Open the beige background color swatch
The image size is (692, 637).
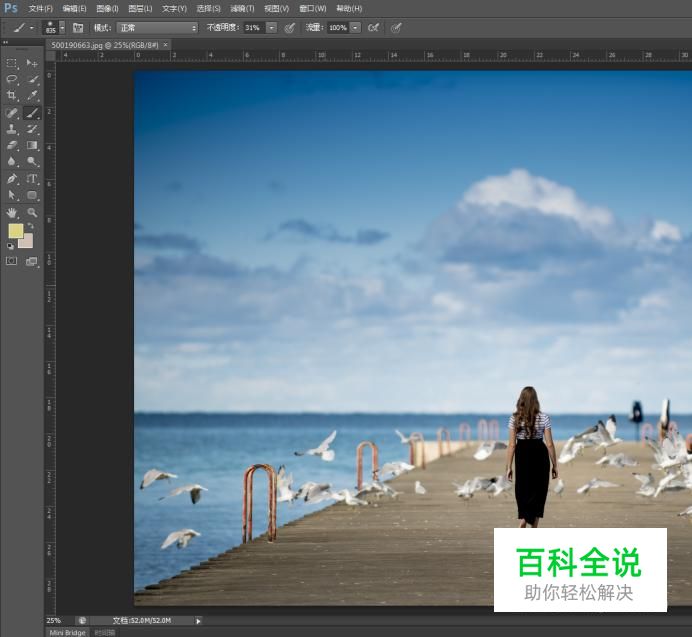(x=26, y=241)
